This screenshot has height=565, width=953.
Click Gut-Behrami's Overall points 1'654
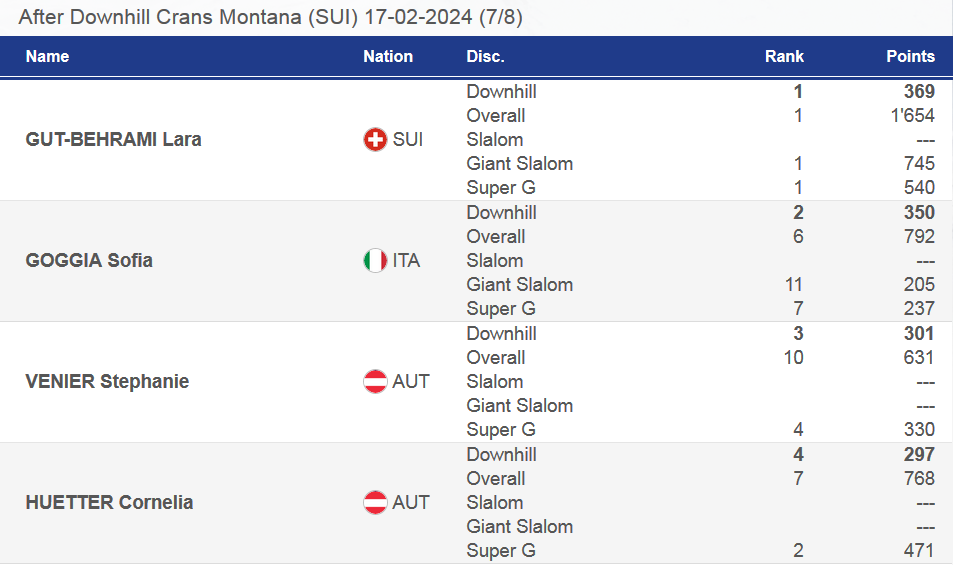(x=912, y=116)
